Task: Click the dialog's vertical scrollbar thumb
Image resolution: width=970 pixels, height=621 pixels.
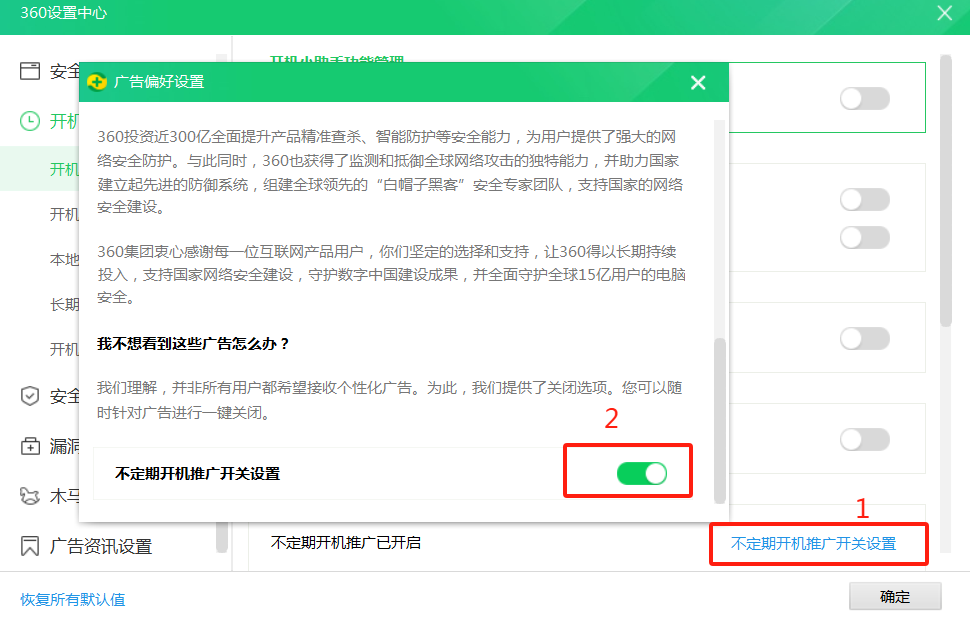Action: point(719,421)
